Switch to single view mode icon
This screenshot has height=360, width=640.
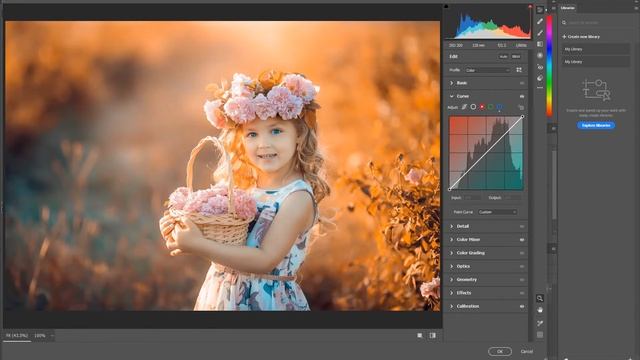pyautogui.click(x=420, y=336)
